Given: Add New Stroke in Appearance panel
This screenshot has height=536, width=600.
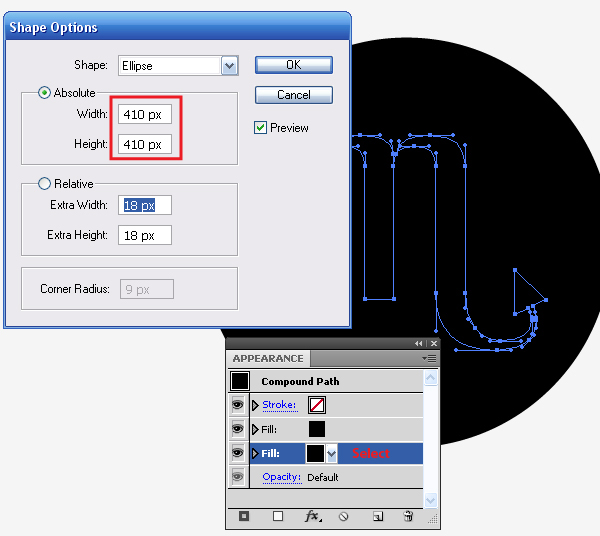Looking at the screenshot, I should pyautogui.click(x=244, y=516).
